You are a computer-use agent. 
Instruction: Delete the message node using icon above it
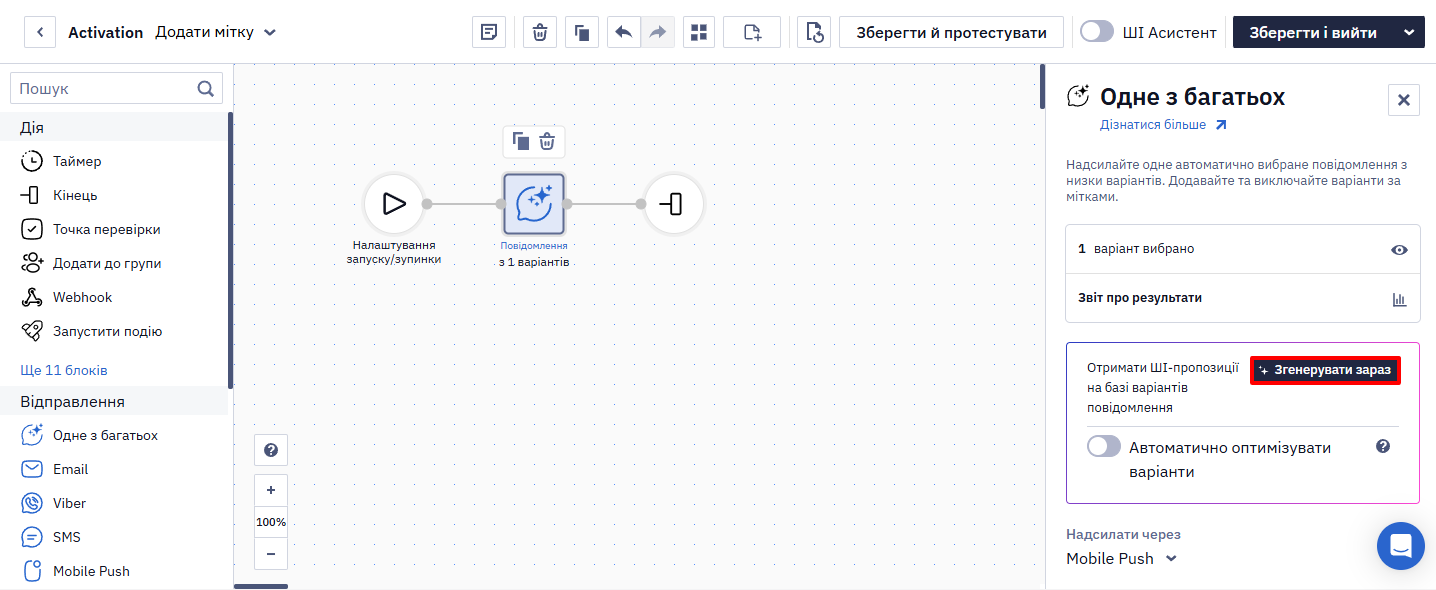[547, 141]
